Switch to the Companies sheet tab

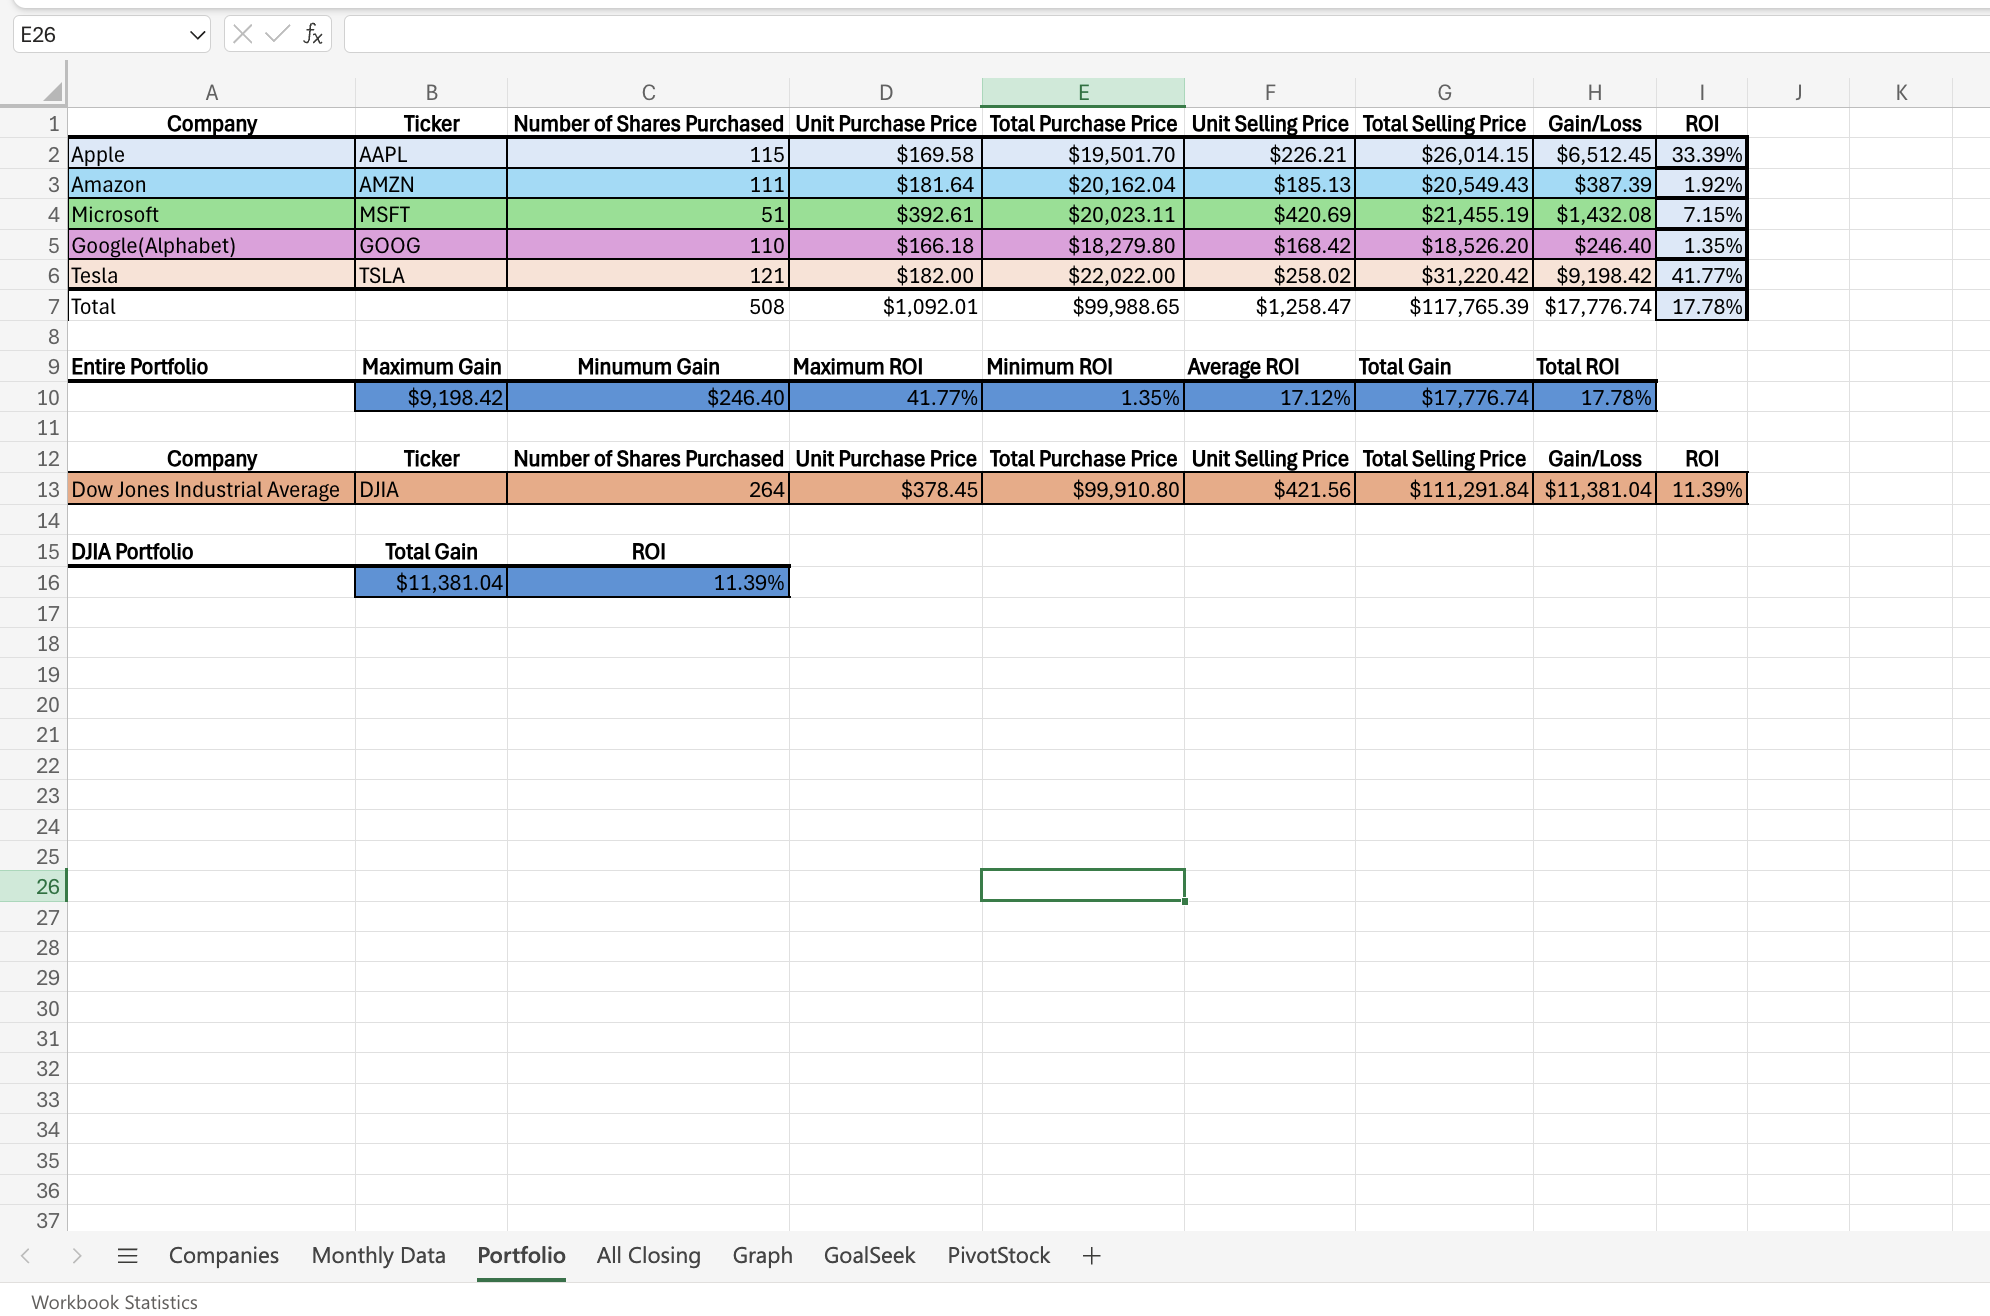(x=223, y=1255)
